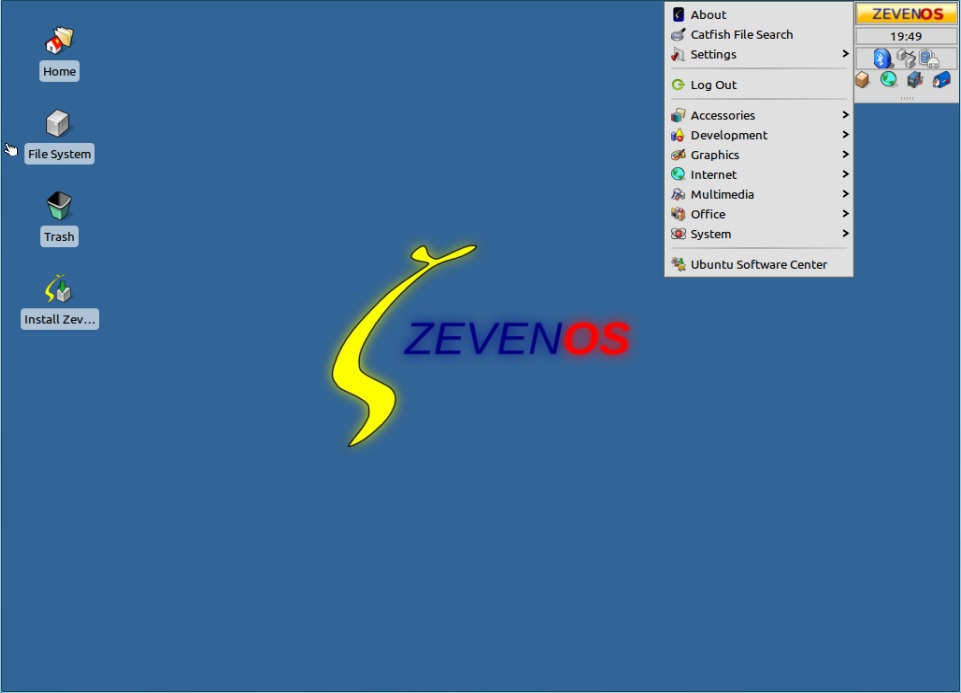Expand the Accessories submenu arrow

click(x=845, y=115)
